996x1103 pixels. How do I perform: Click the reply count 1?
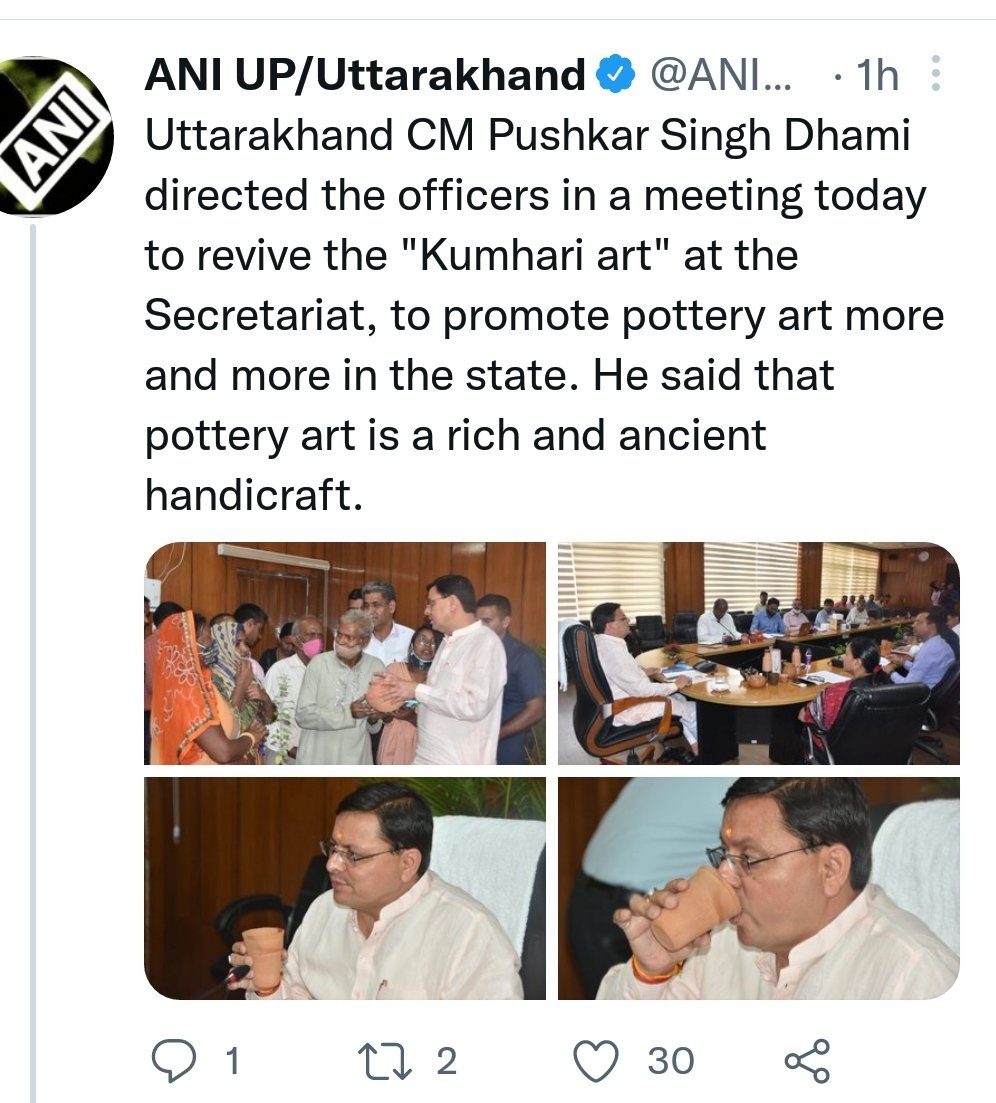tap(233, 1060)
